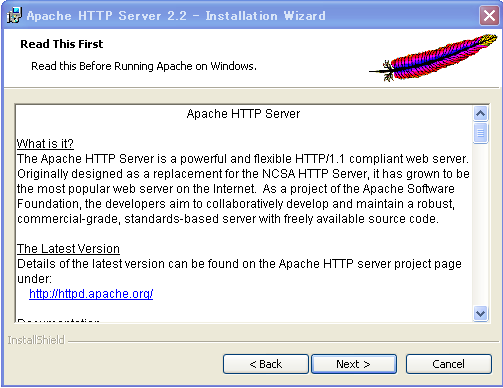
Task: Click inside the paragraph describing Apache HTTP Server
Action: 243,189
